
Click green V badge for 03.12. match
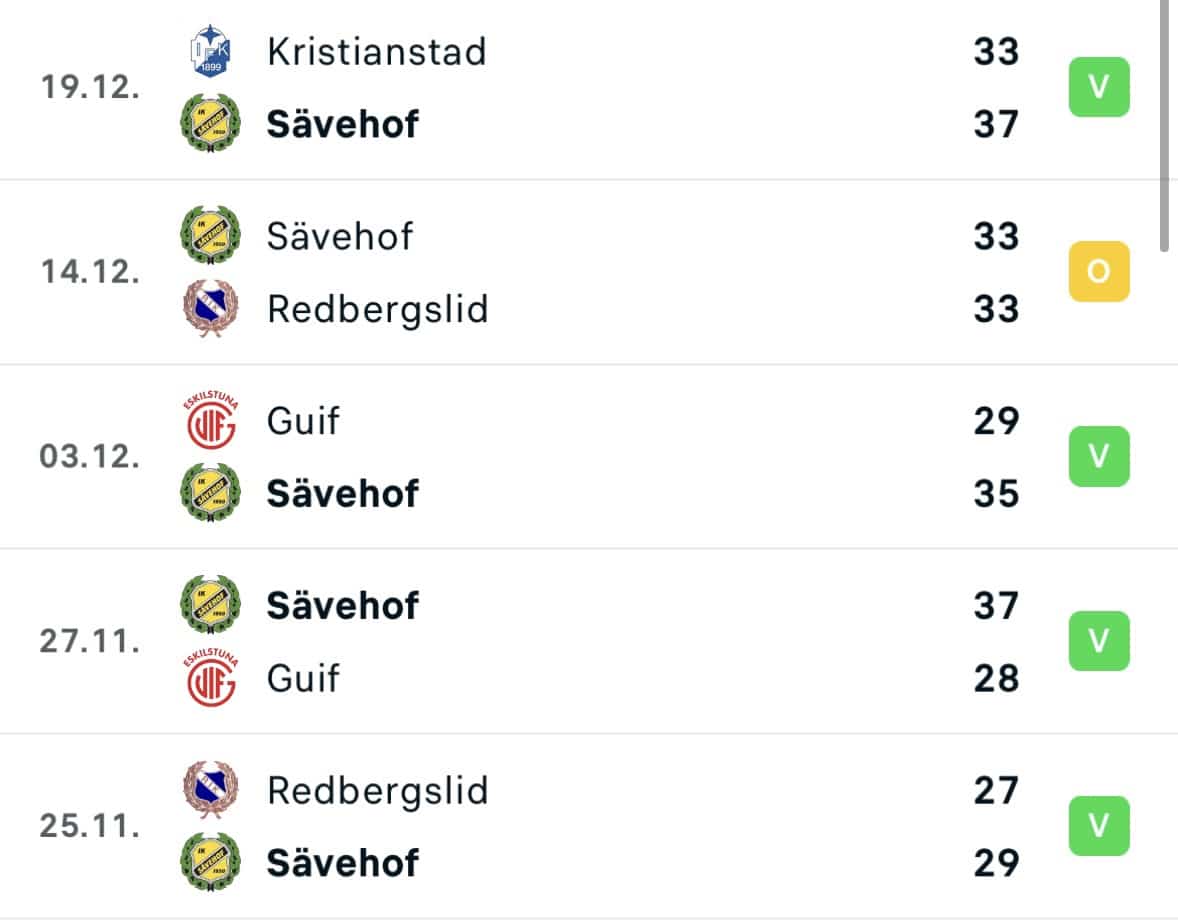point(1099,456)
